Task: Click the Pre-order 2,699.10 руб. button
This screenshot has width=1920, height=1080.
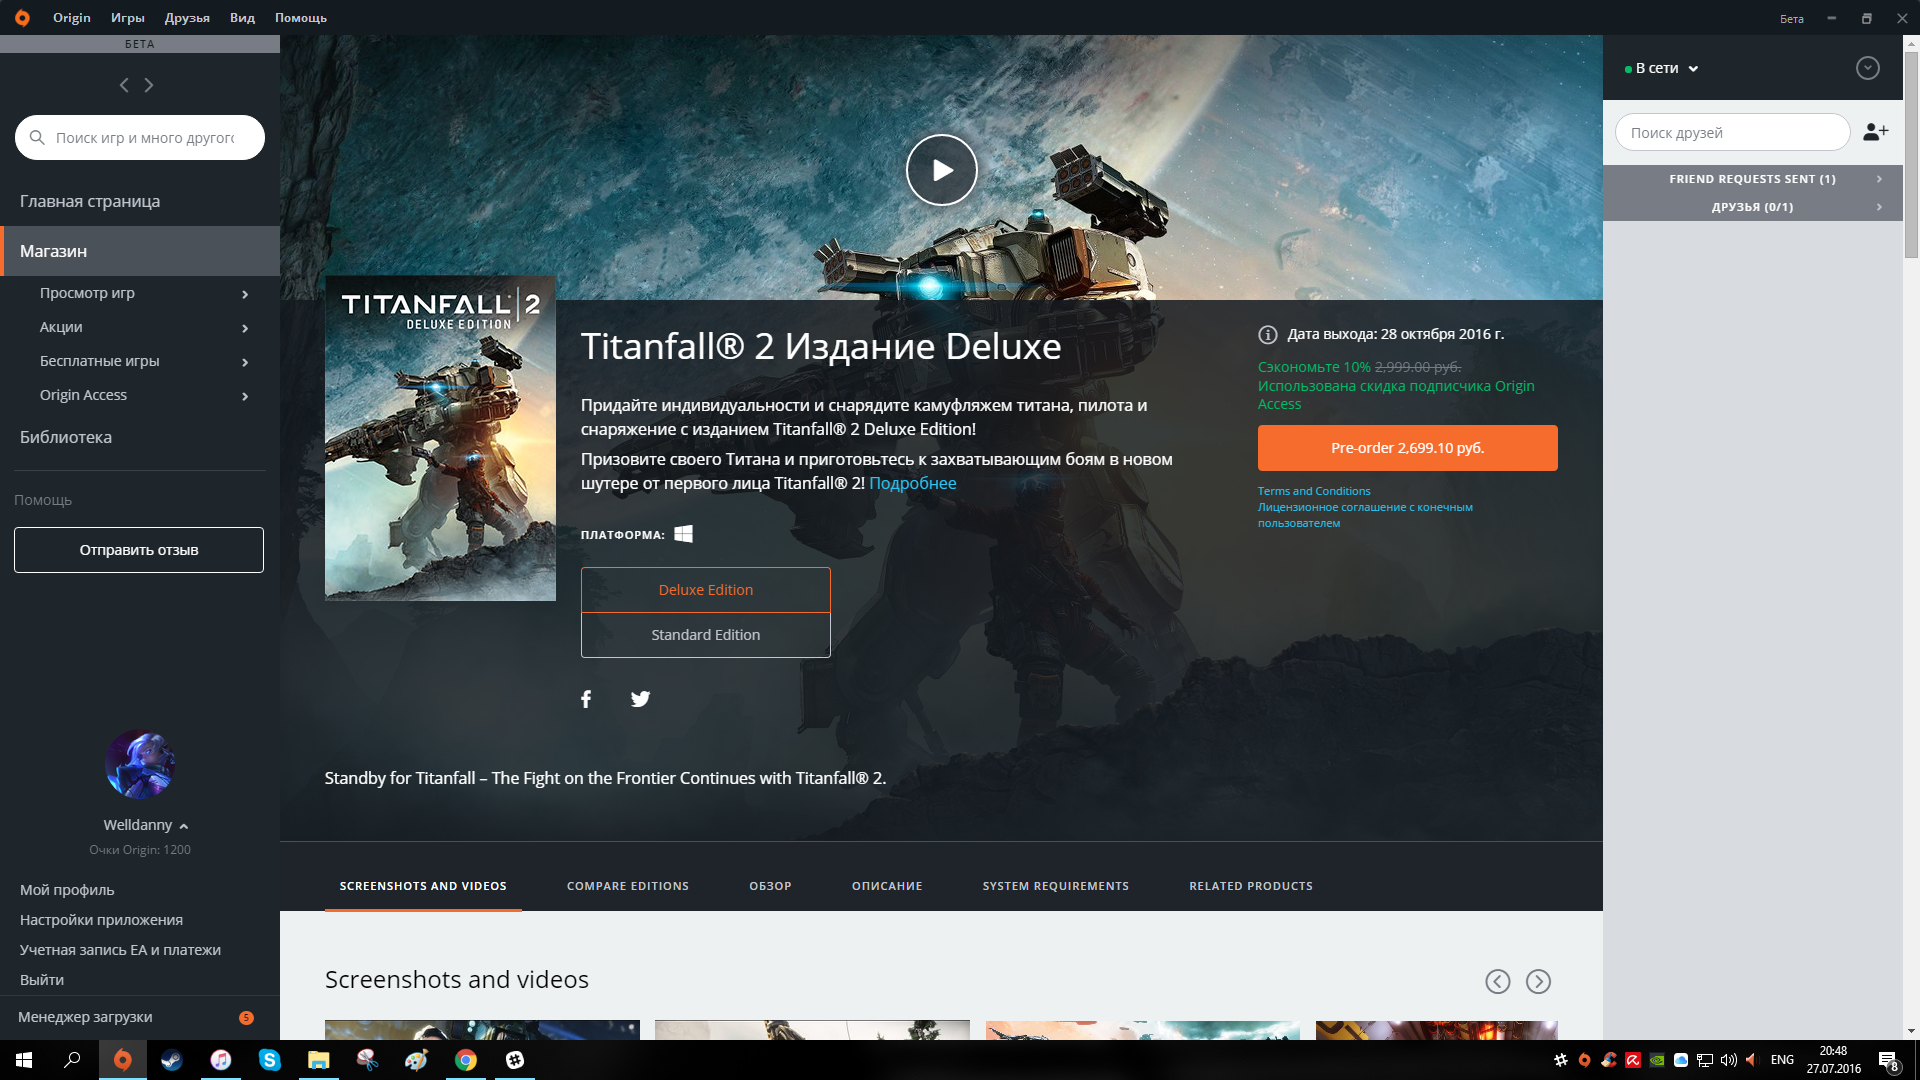Action: (x=1408, y=448)
